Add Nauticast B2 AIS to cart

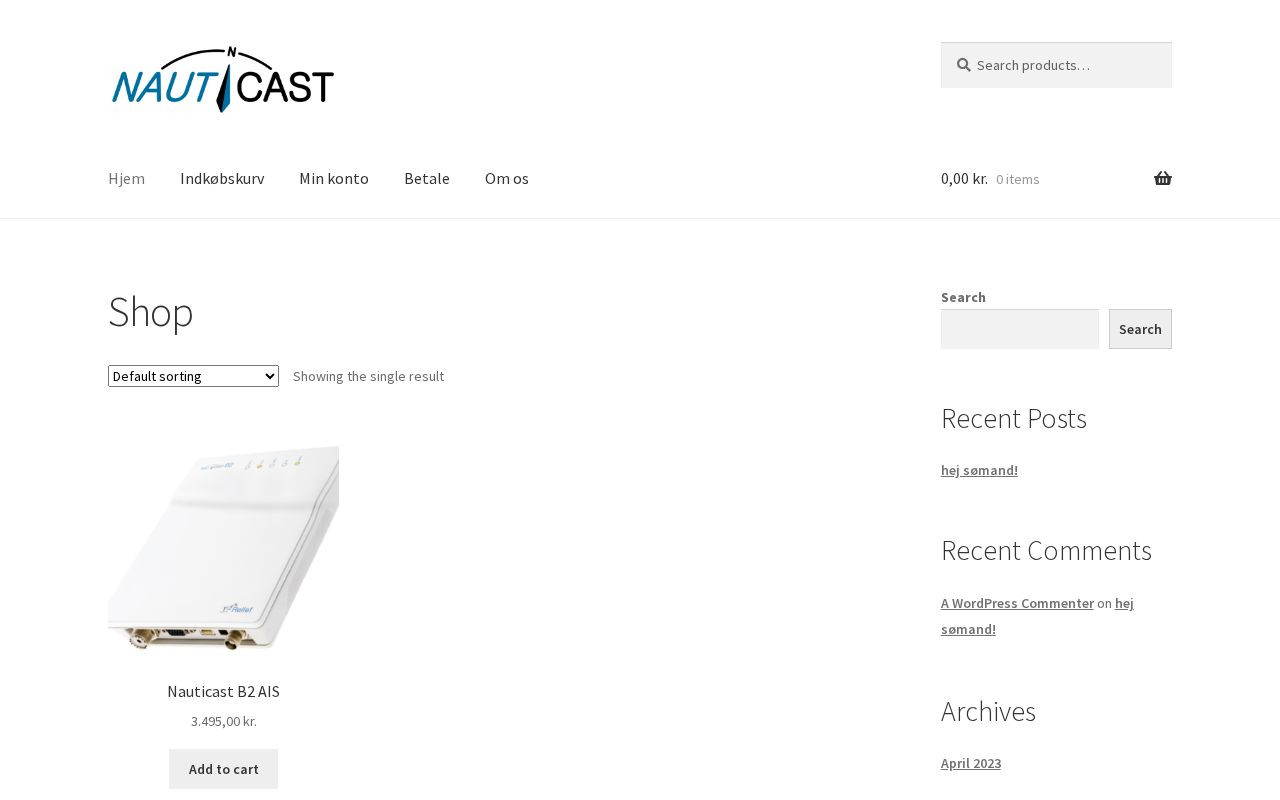(x=223, y=769)
